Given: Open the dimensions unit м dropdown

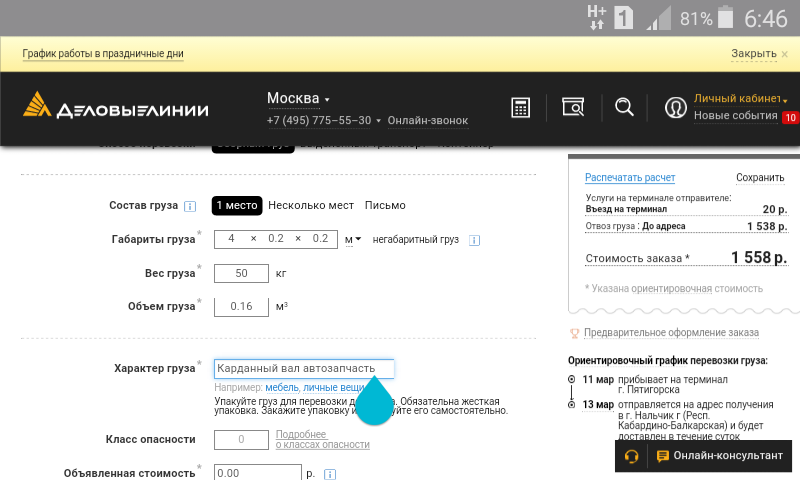Looking at the screenshot, I should pos(353,239).
